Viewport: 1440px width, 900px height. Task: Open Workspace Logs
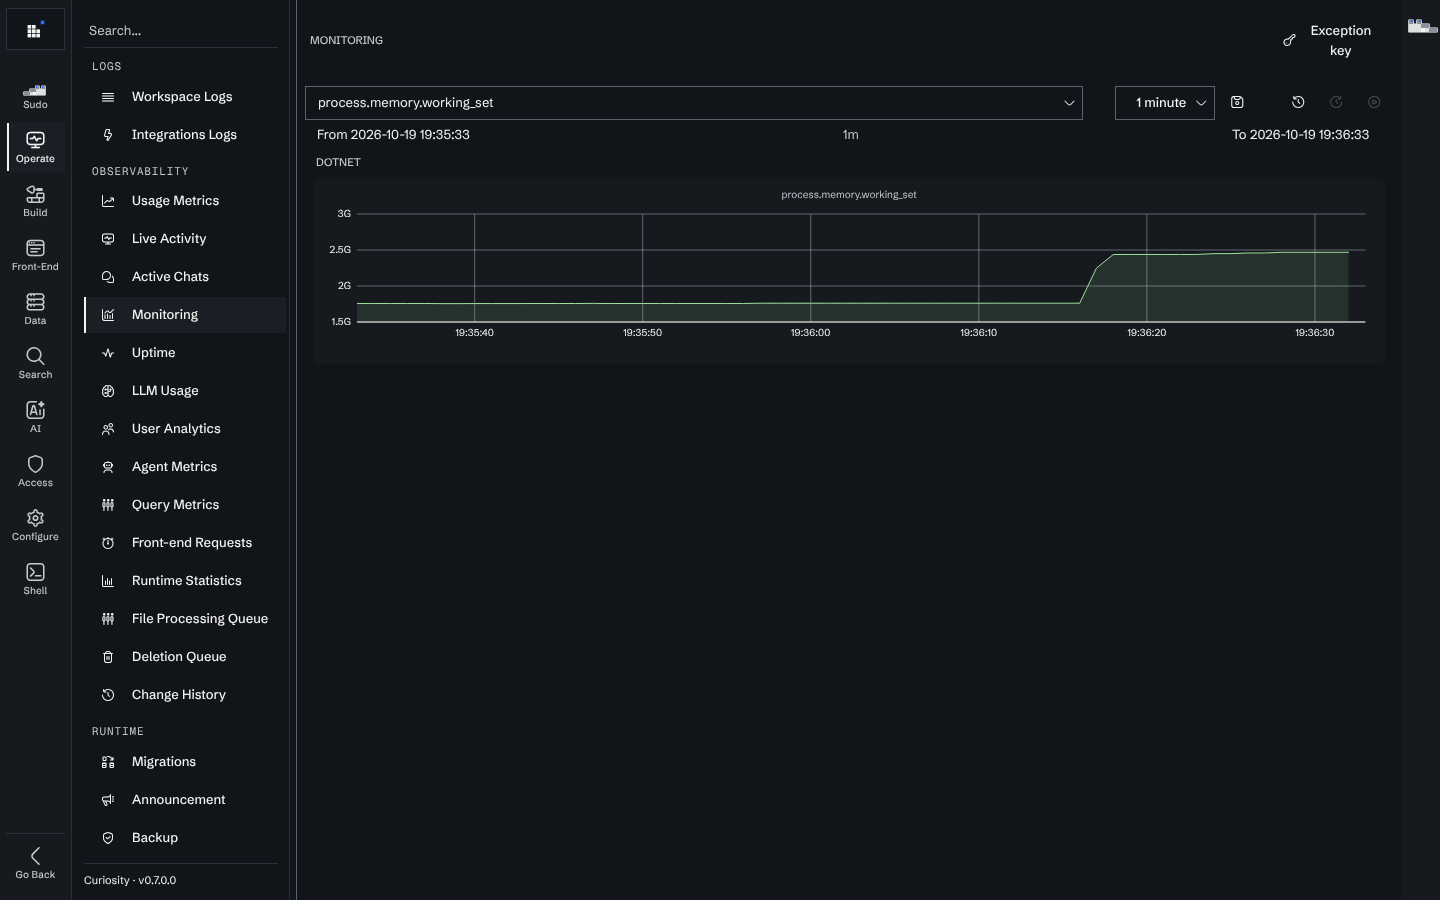pyautogui.click(x=185, y=97)
